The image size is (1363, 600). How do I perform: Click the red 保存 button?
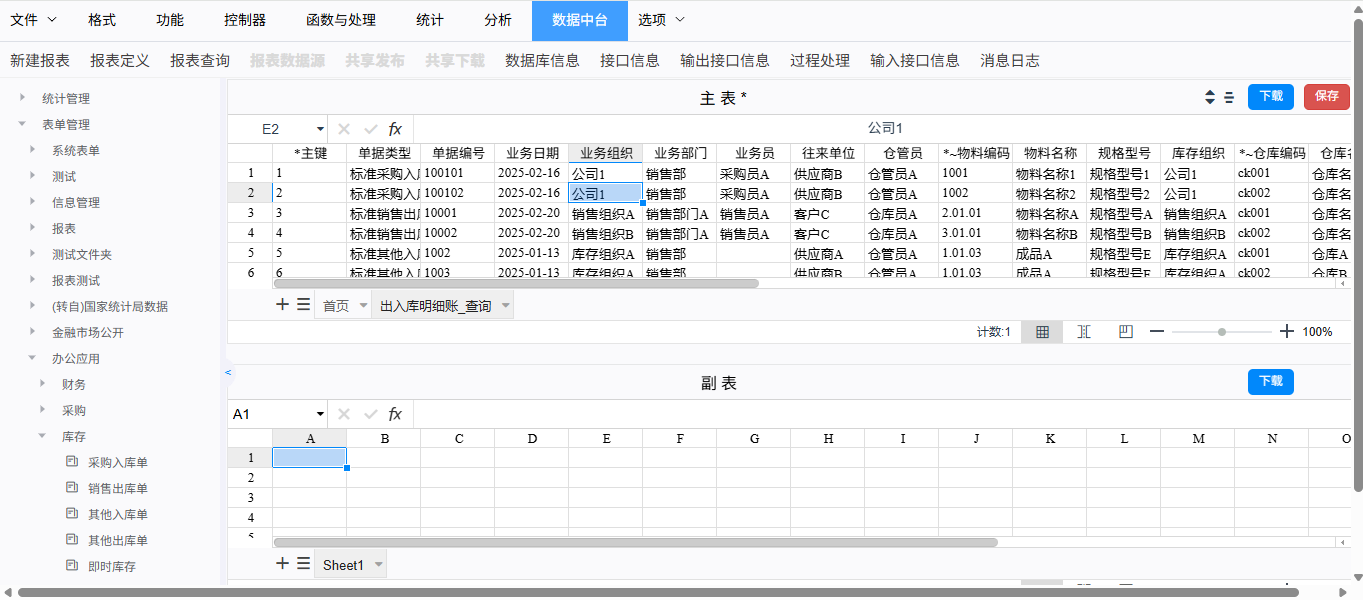(1326, 97)
